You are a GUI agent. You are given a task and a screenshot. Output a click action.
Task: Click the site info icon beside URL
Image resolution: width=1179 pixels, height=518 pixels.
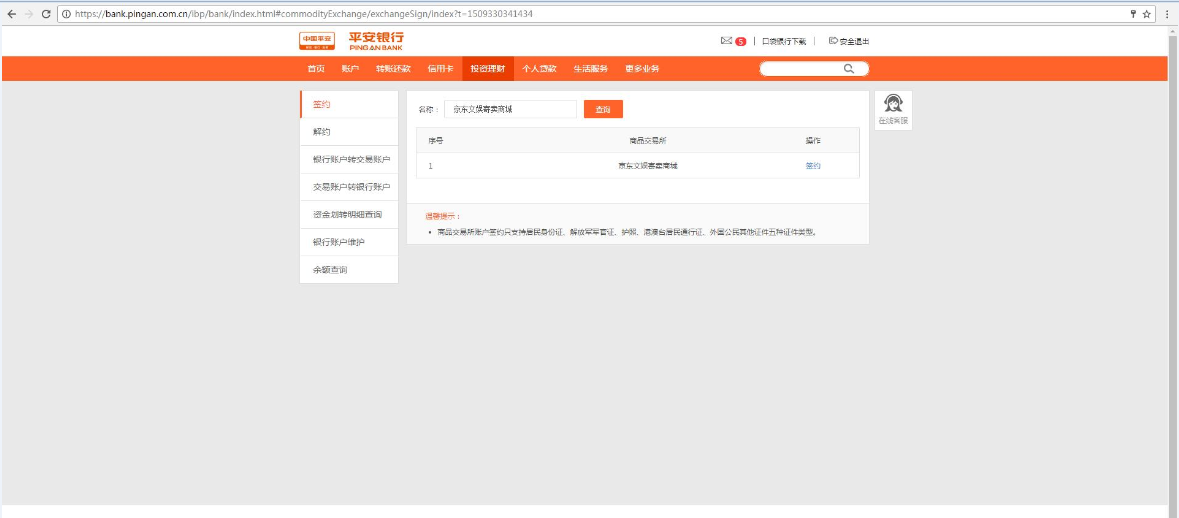pyautogui.click(x=65, y=14)
